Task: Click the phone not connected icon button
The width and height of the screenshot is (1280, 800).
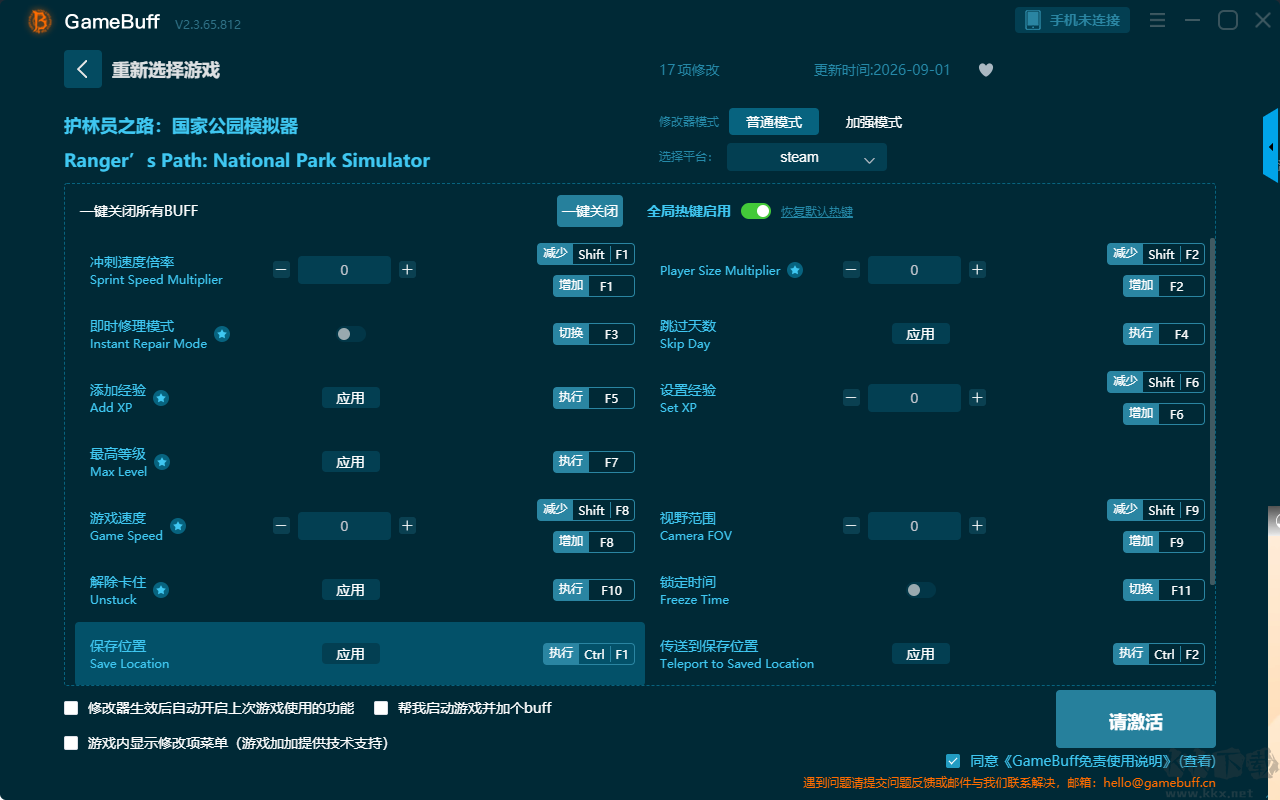Action: click(x=1073, y=20)
